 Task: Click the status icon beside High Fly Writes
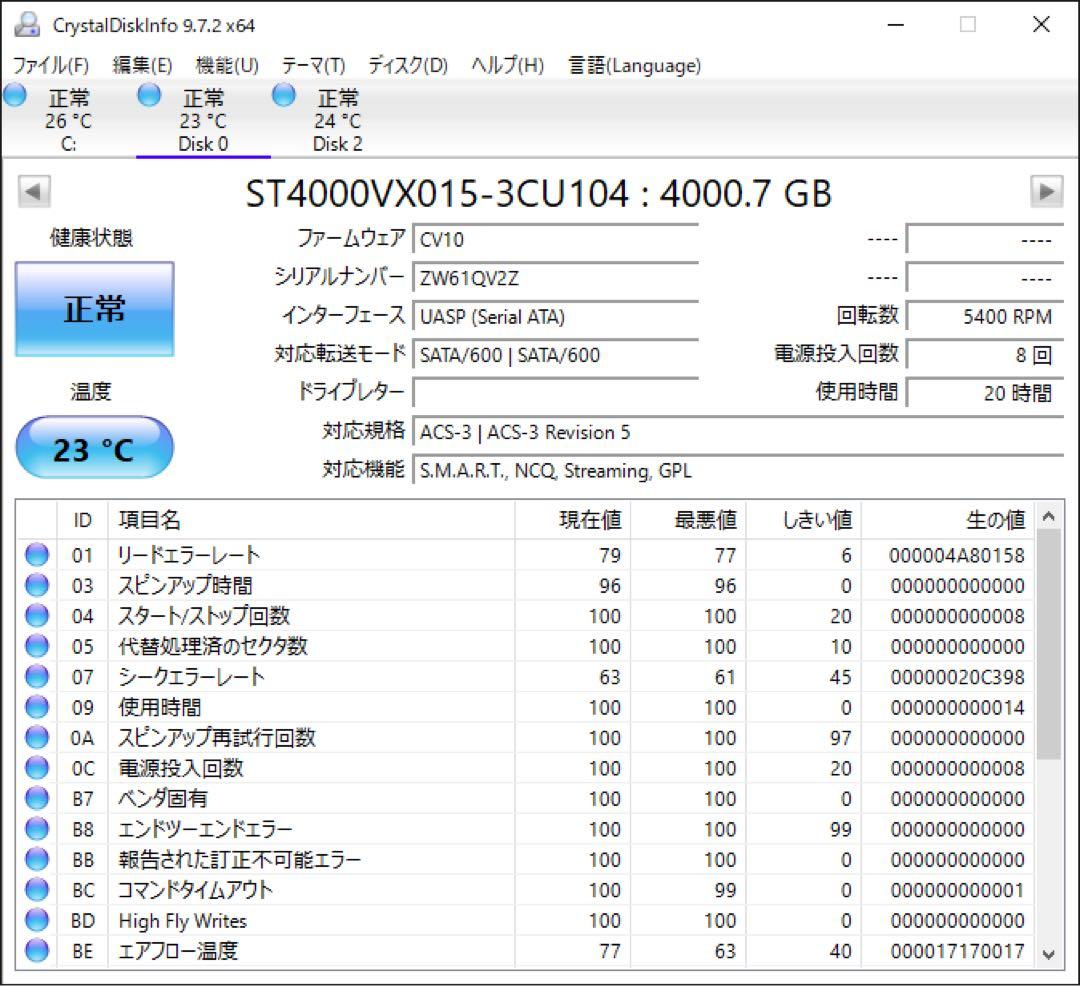click(36, 920)
